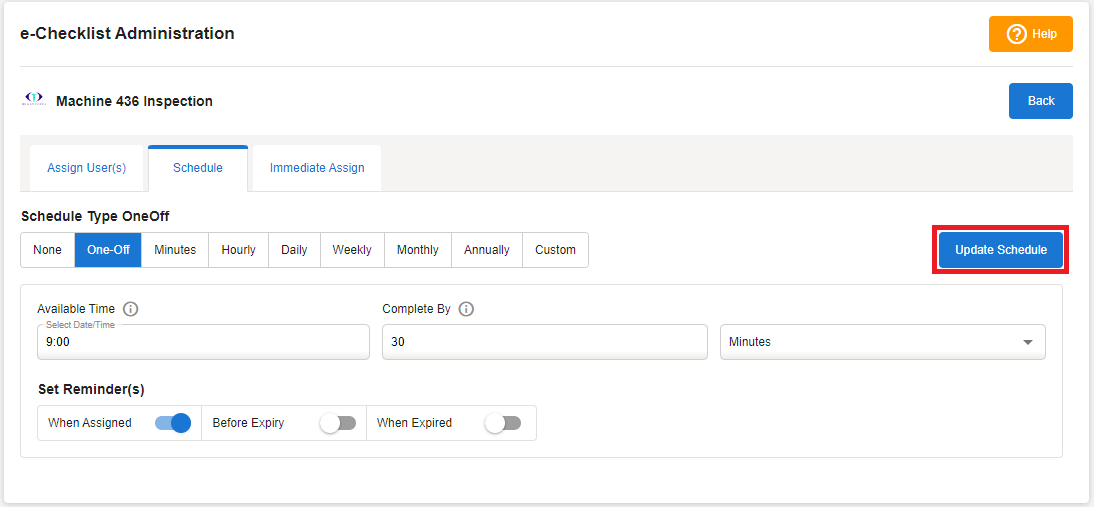The height and width of the screenshot is (507, 1094).
Task: Click the Available Time info icon
Action: pos(130,309)
